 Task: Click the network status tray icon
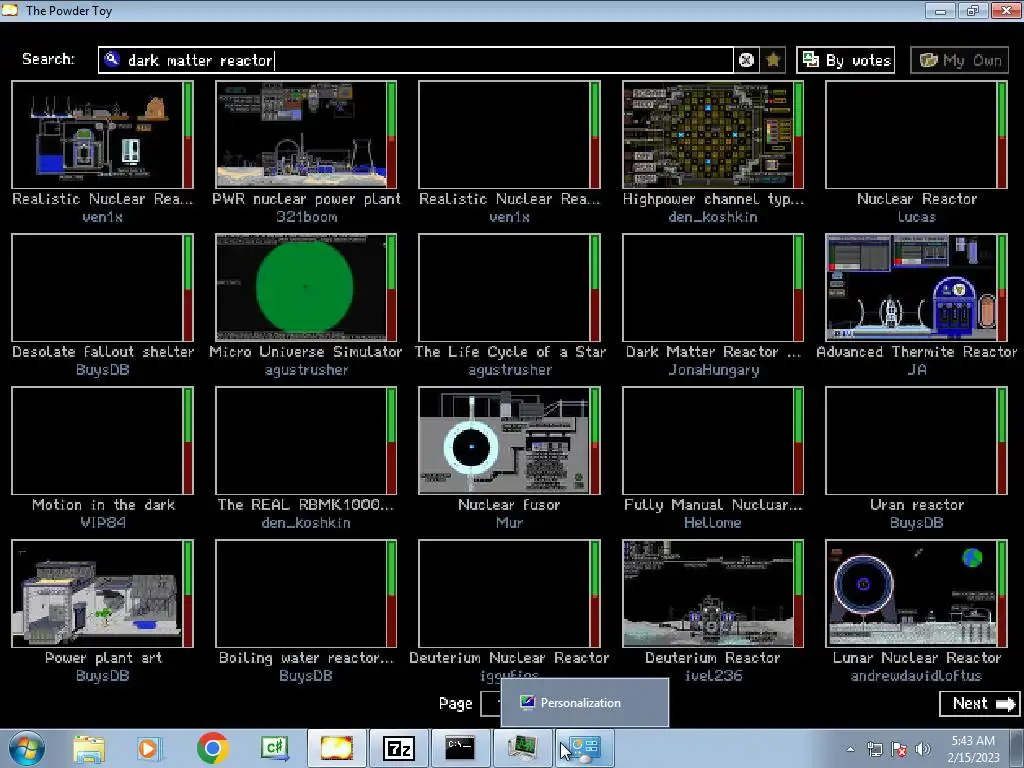coord(874,749)
